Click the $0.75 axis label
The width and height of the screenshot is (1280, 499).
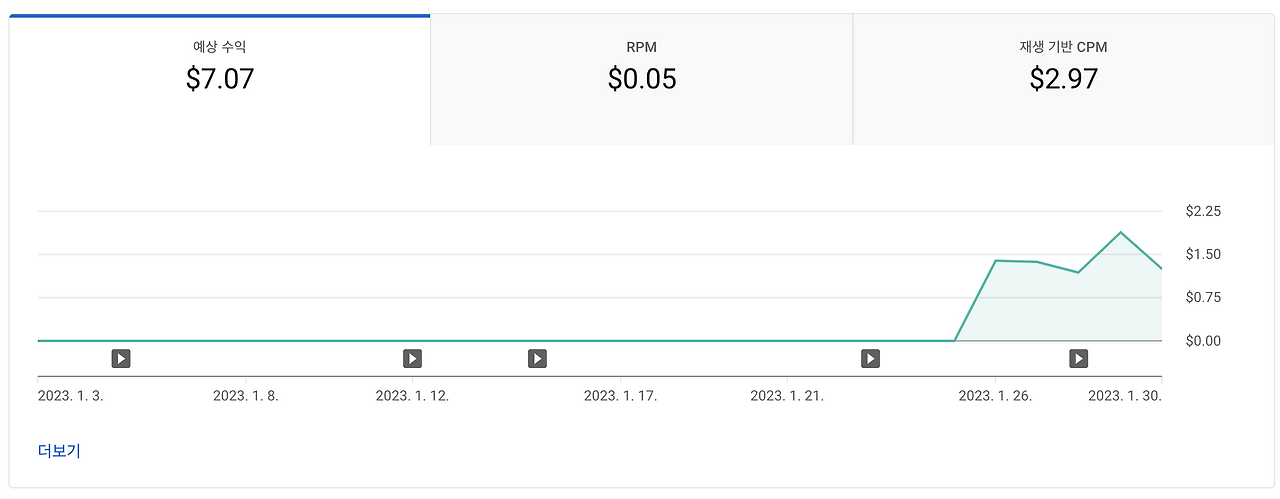1203,297
